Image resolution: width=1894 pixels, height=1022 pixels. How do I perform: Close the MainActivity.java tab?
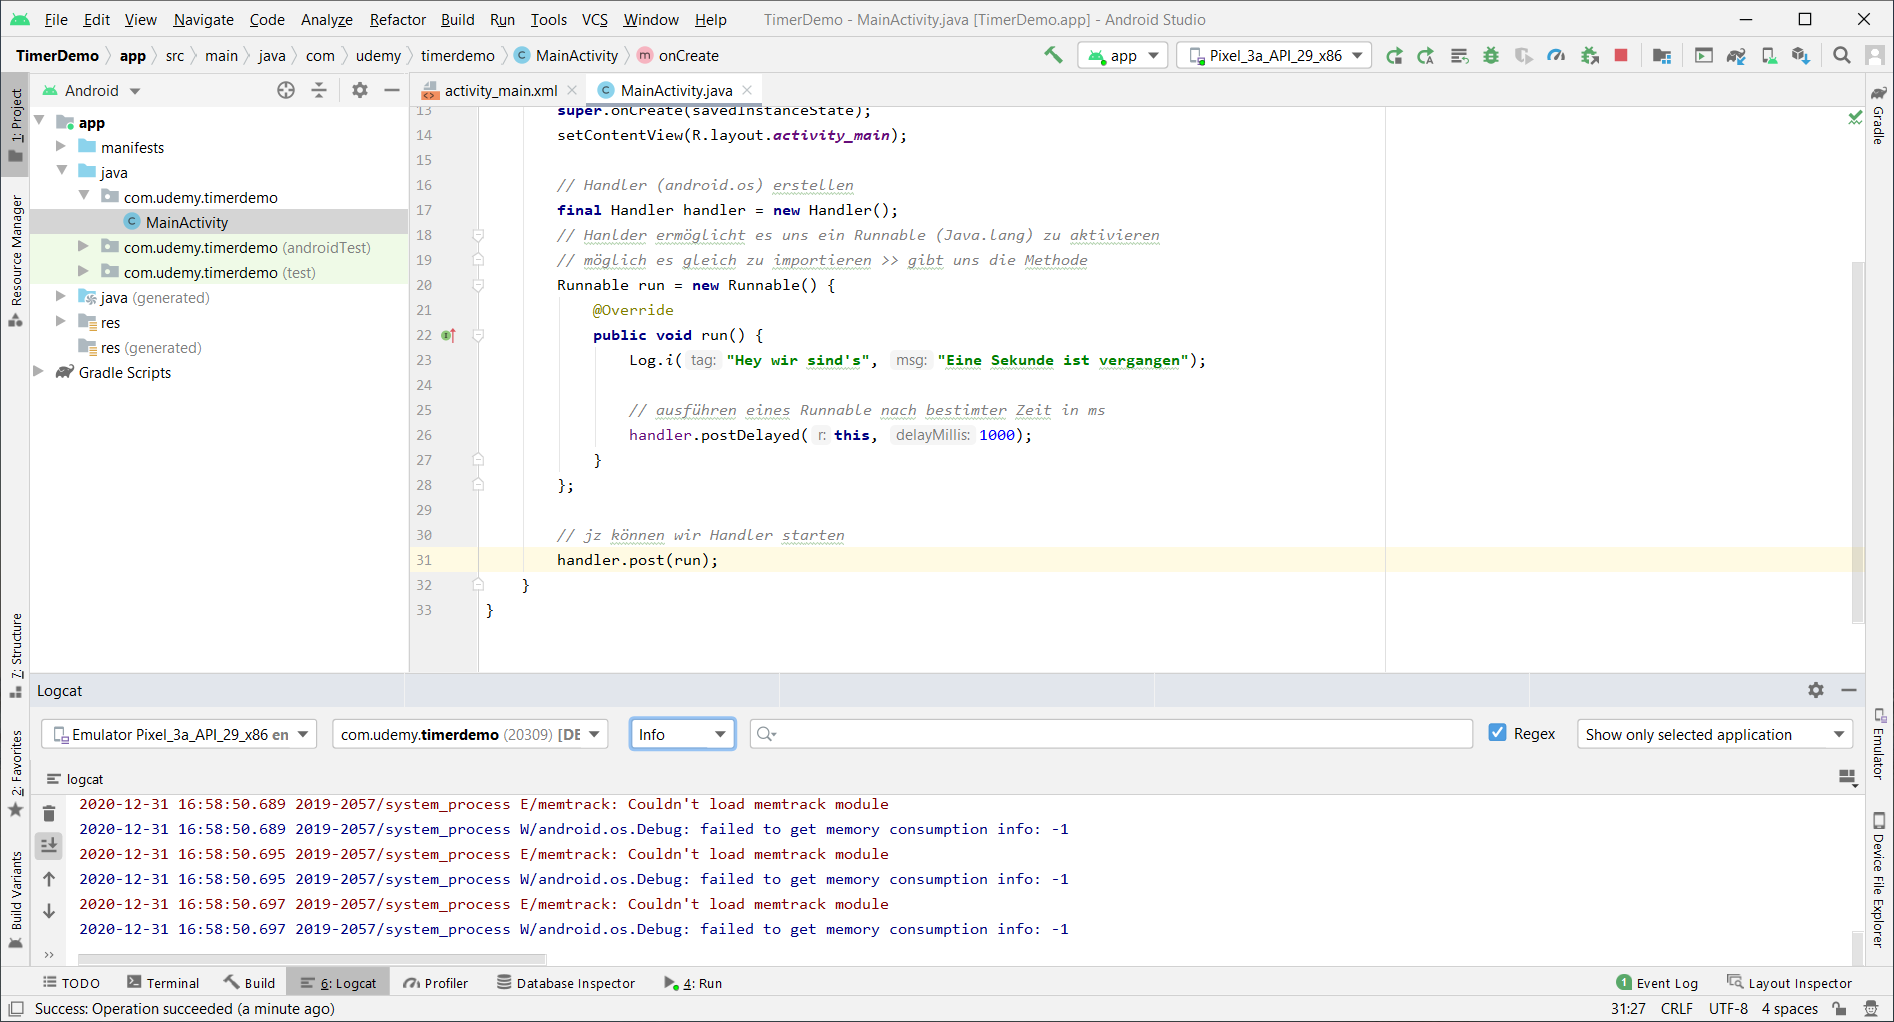click(x=747, y=90)
